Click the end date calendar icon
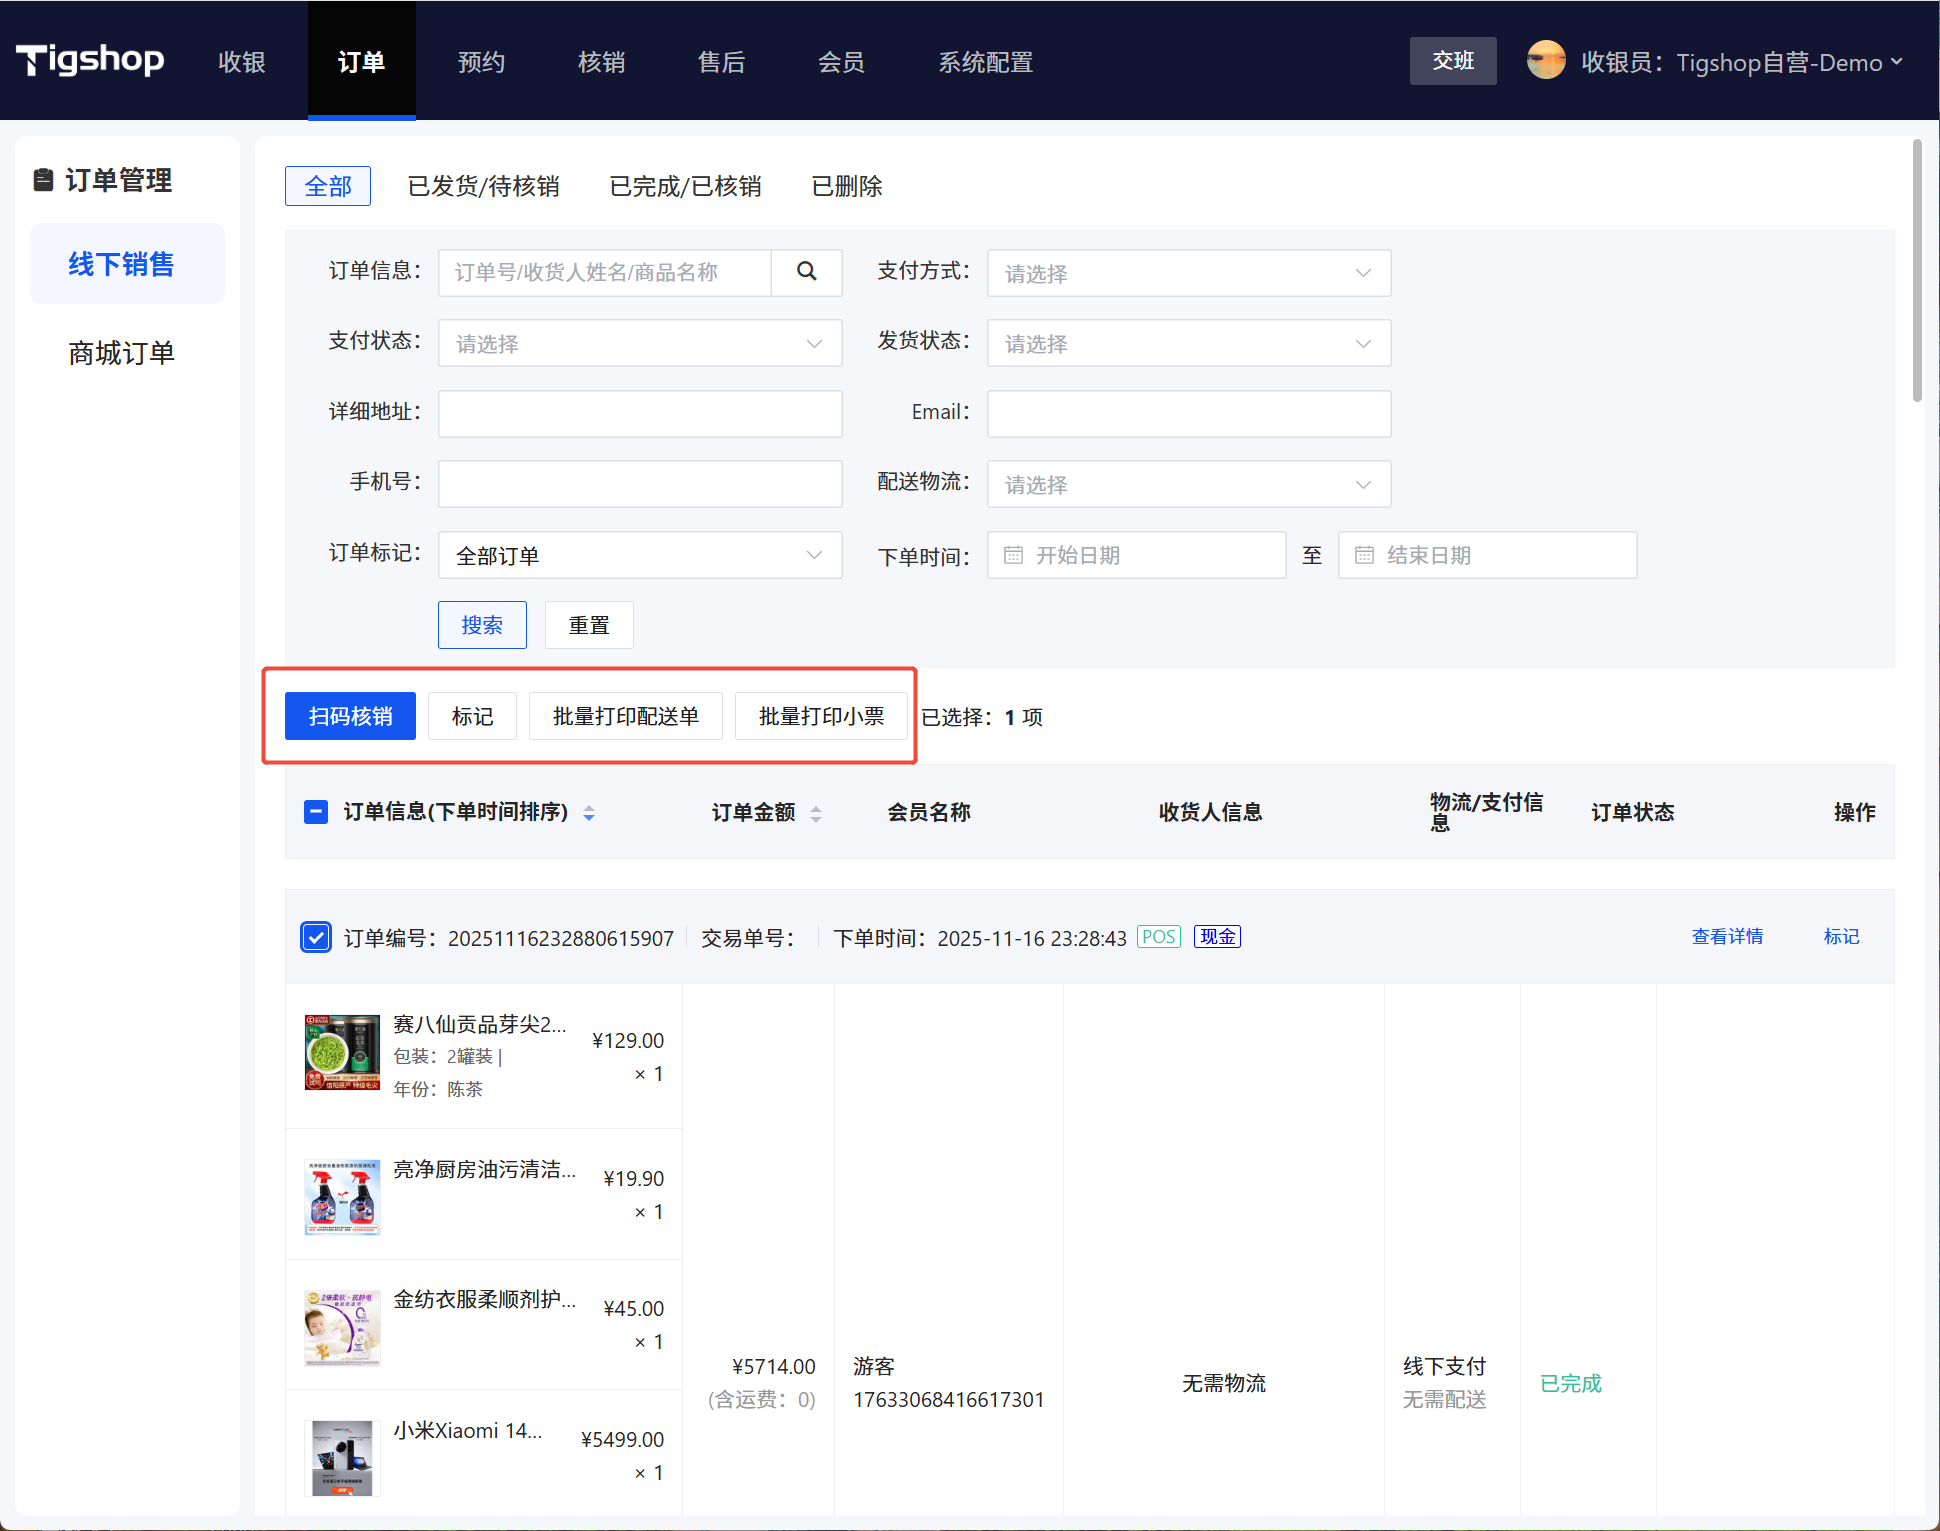This screenshot has height=1531, width=1940. pos(1364,555)
